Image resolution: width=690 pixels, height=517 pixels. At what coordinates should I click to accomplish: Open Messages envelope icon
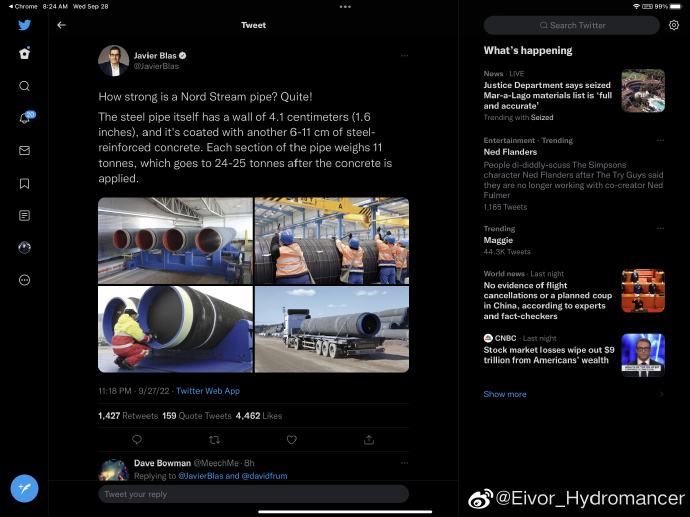(25, 150)
